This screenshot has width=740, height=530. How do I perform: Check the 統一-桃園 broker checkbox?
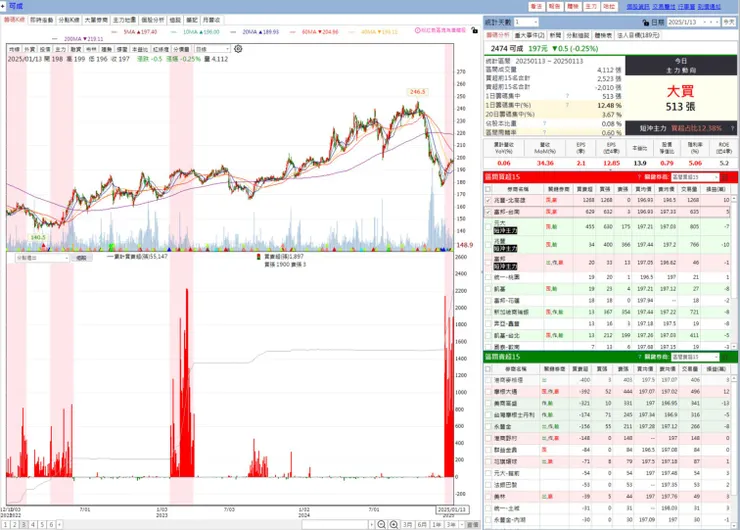coord(488,277)
